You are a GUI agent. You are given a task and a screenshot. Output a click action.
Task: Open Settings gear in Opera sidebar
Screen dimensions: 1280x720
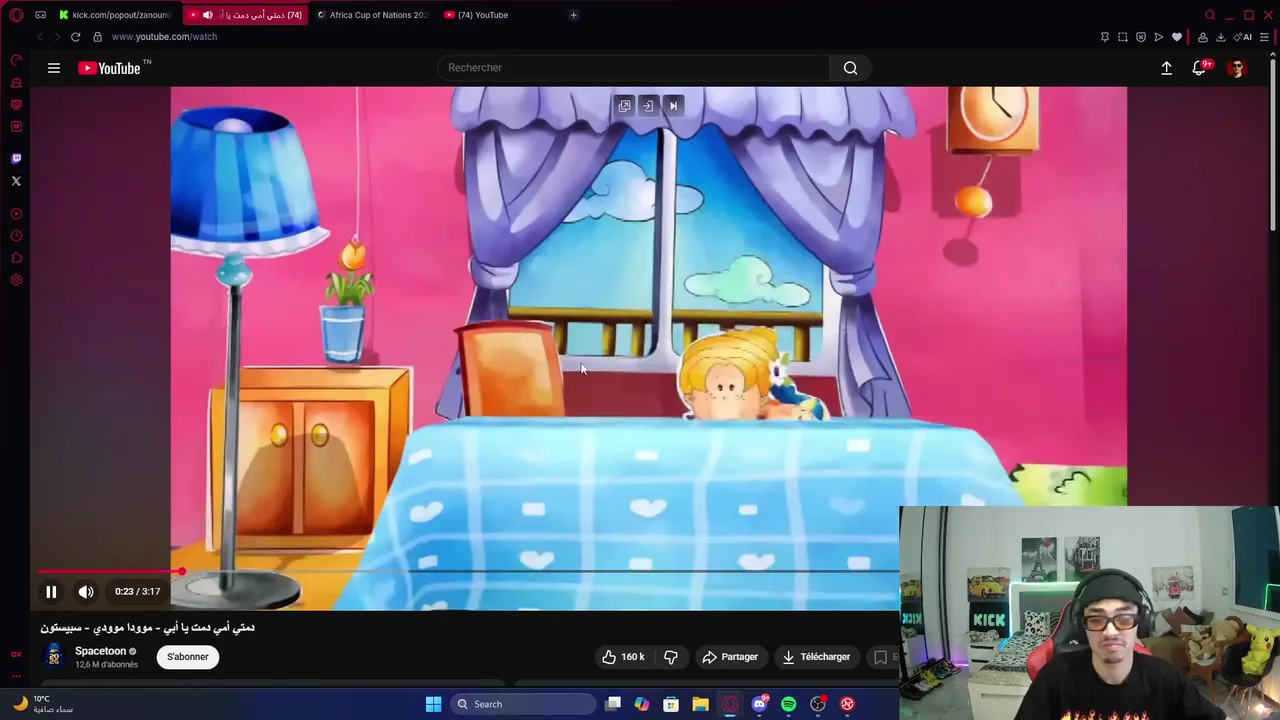click(16, 280)
